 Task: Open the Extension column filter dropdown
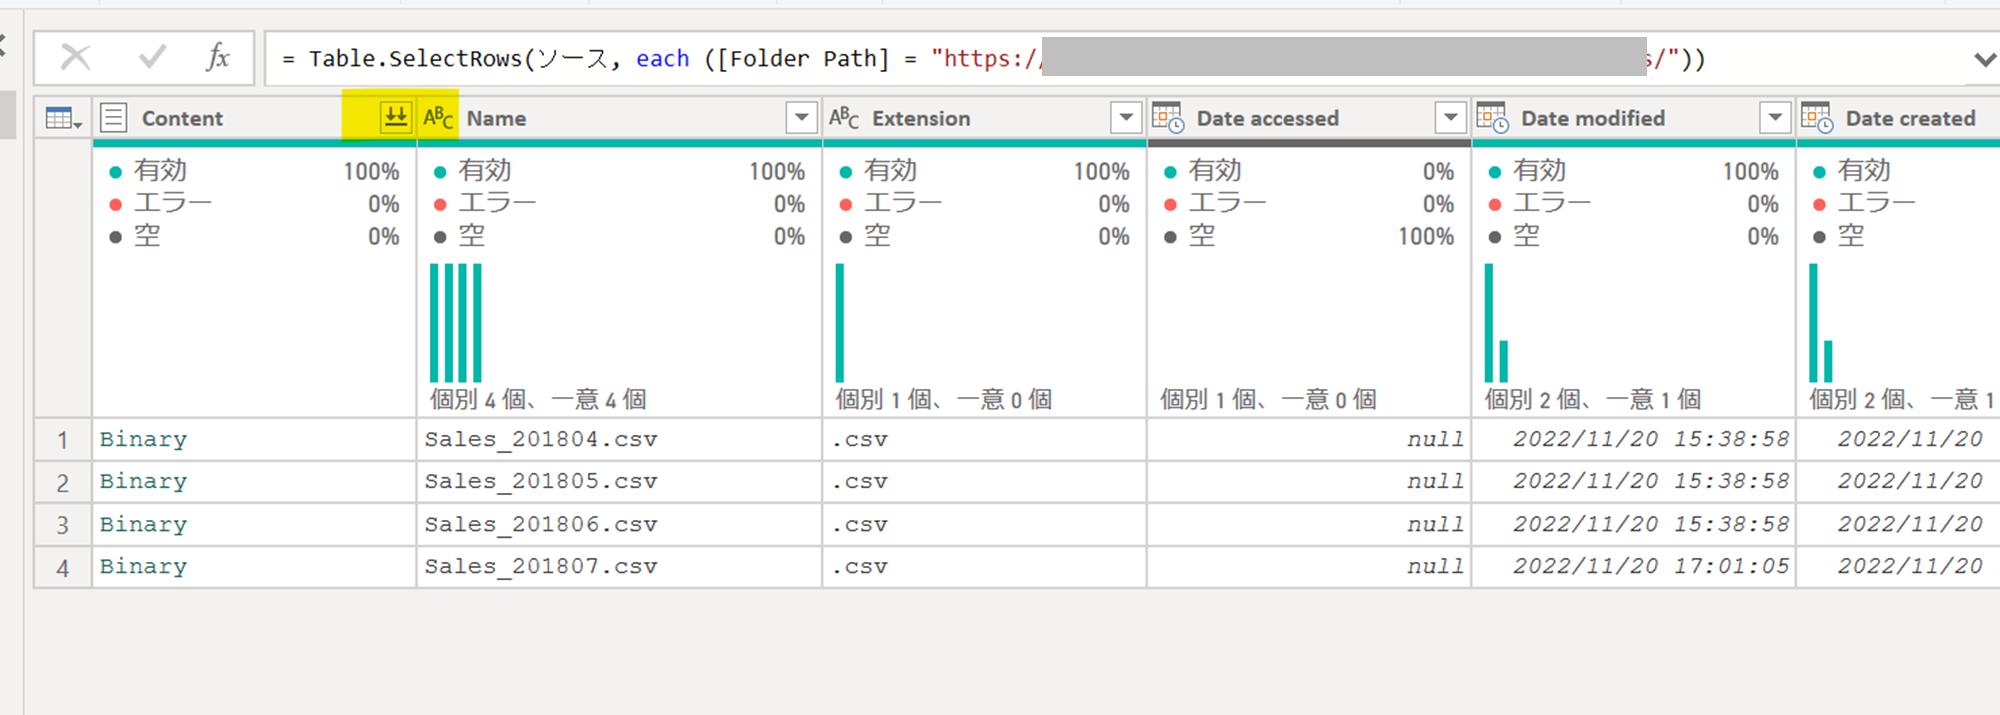1126,118
